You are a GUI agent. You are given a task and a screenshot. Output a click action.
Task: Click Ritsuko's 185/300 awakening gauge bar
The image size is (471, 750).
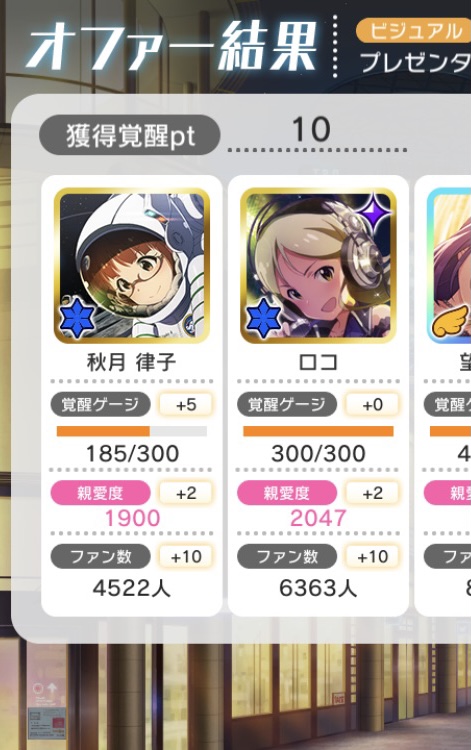(131, 431)
